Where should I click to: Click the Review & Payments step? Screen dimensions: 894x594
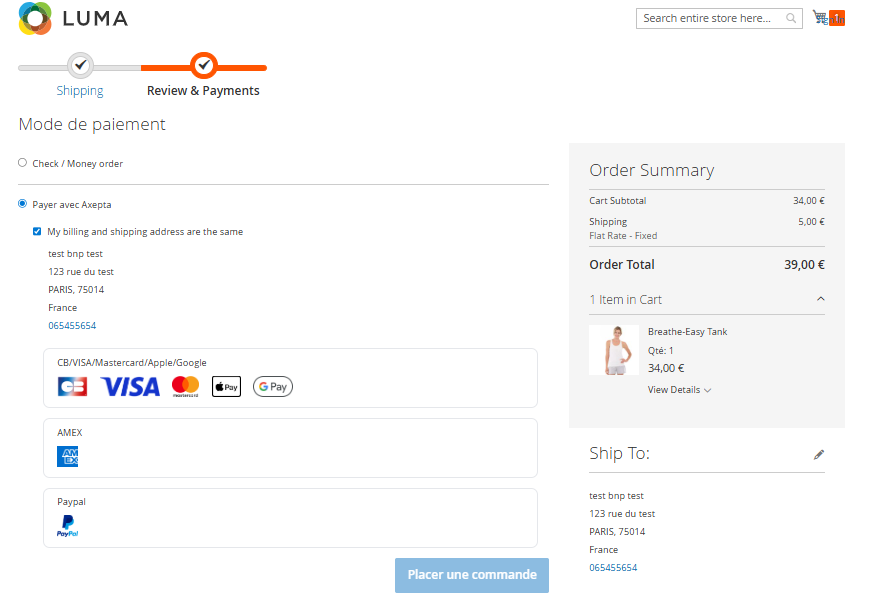[203, 90]
